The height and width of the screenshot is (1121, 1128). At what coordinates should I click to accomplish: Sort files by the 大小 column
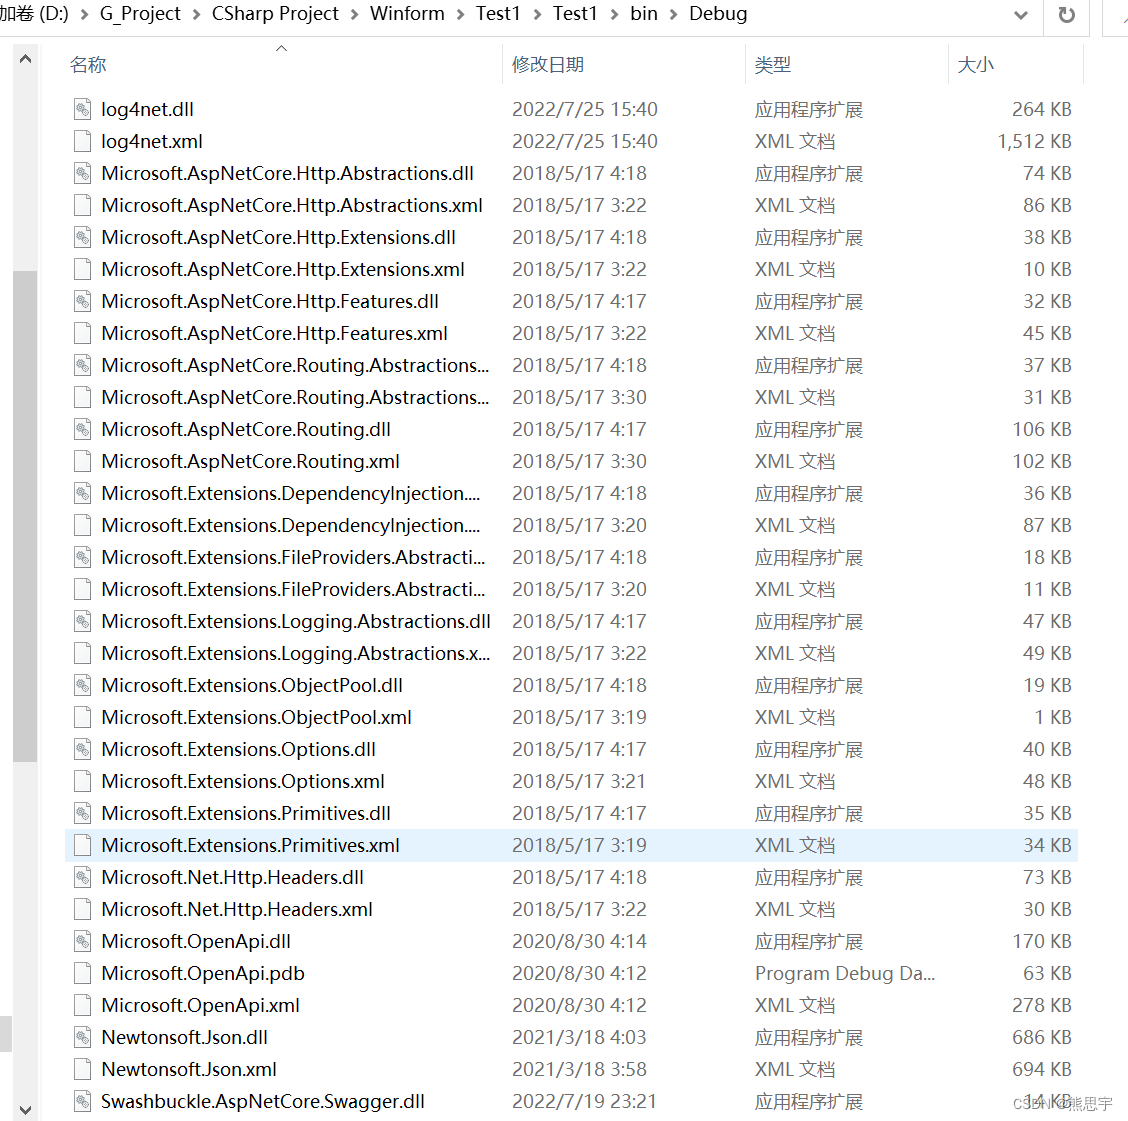pos(975,65)
